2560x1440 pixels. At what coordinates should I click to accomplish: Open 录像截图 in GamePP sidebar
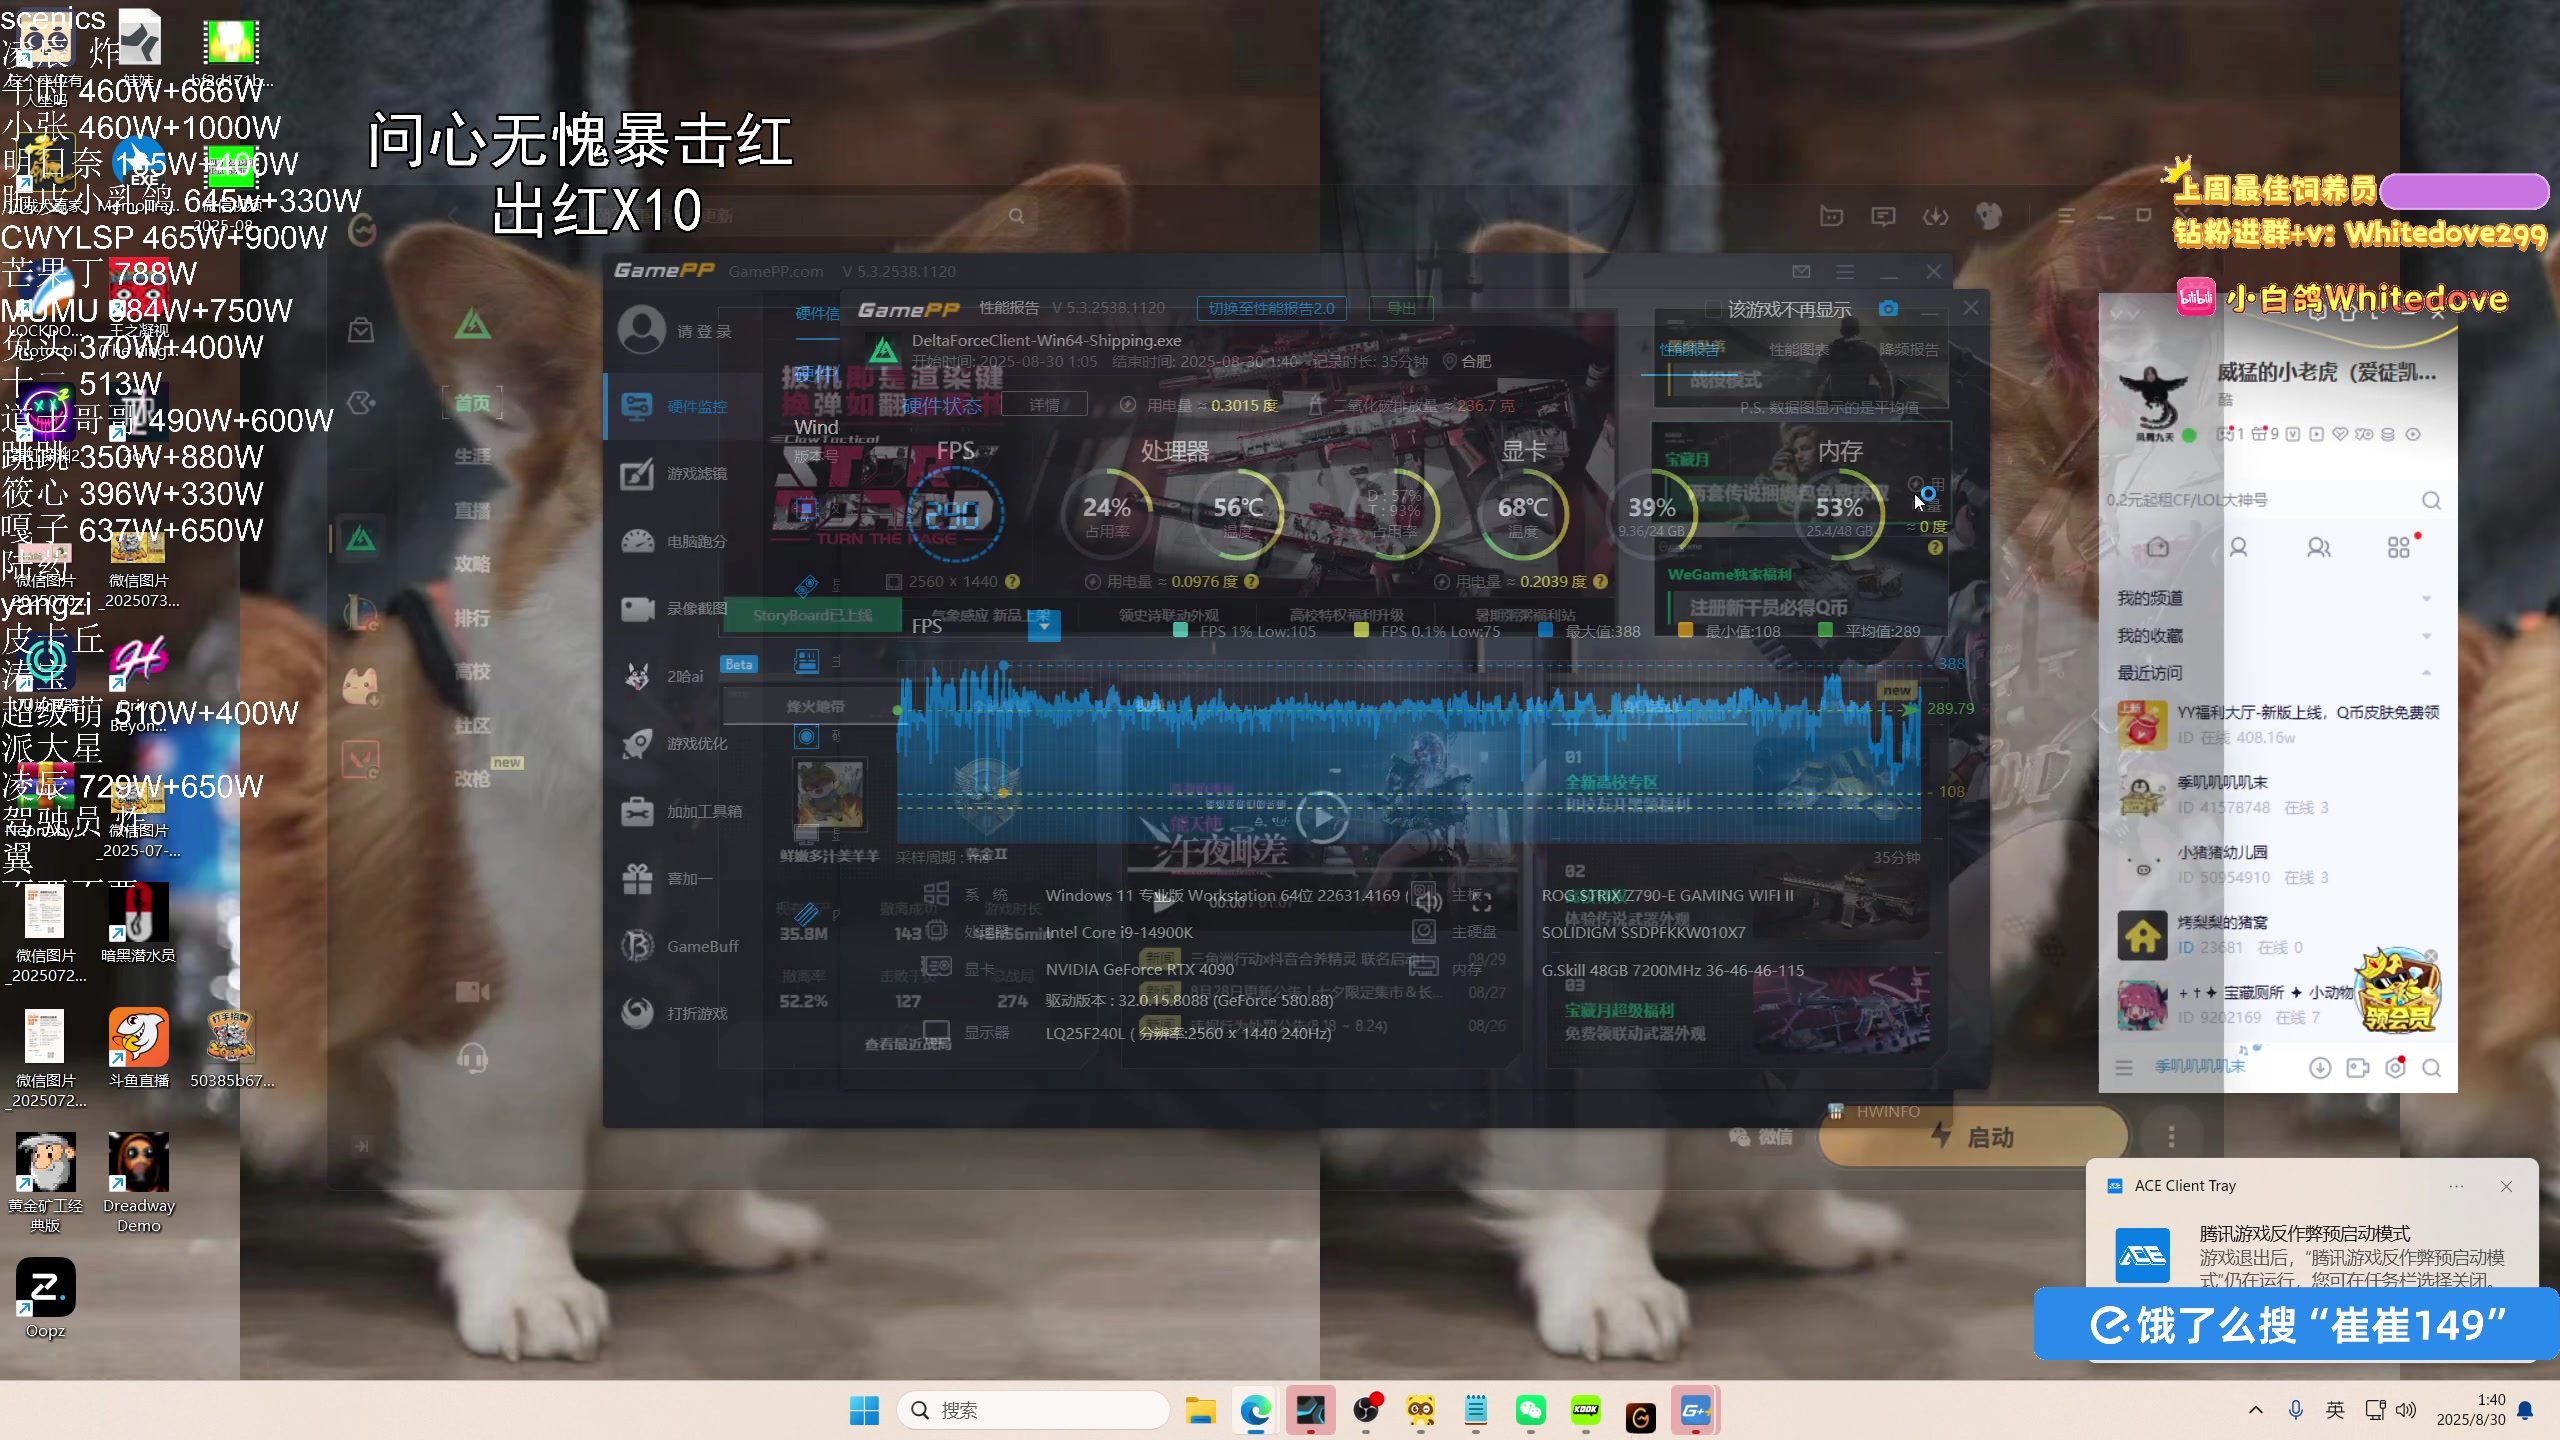(683, 608)
